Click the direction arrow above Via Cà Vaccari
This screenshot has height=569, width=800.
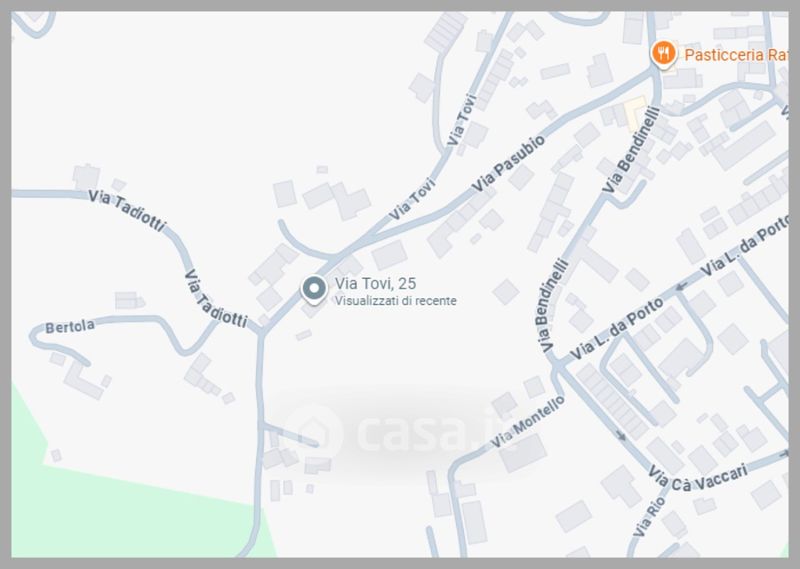[621, 435]
